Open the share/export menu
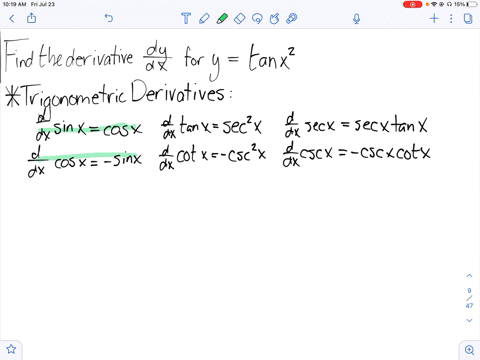 [31, 18]
